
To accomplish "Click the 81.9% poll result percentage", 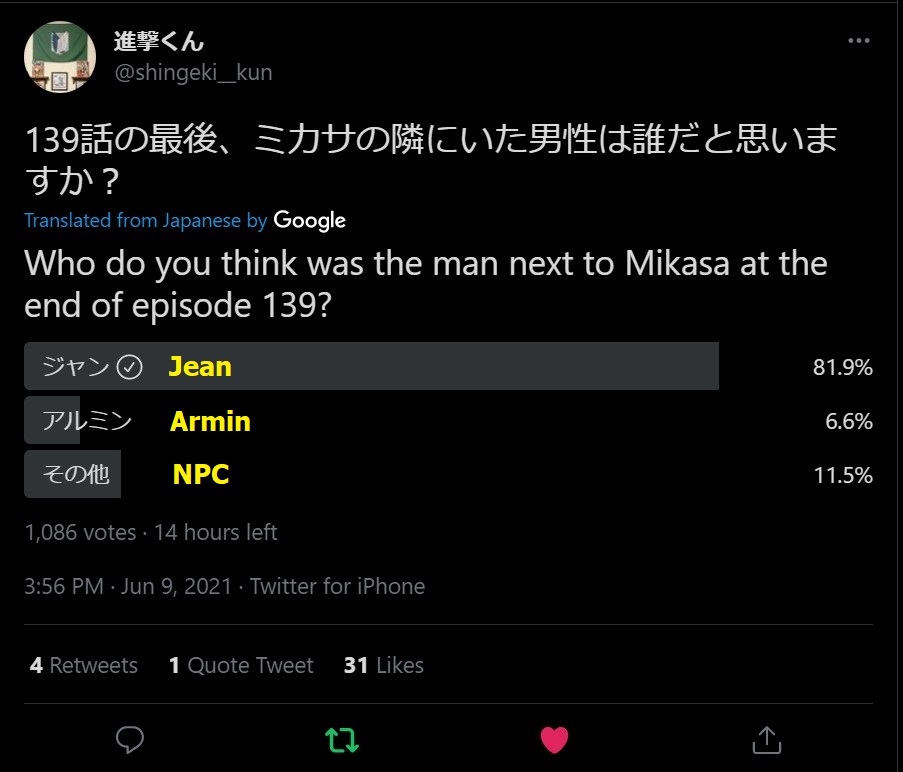I will point(843,367).
